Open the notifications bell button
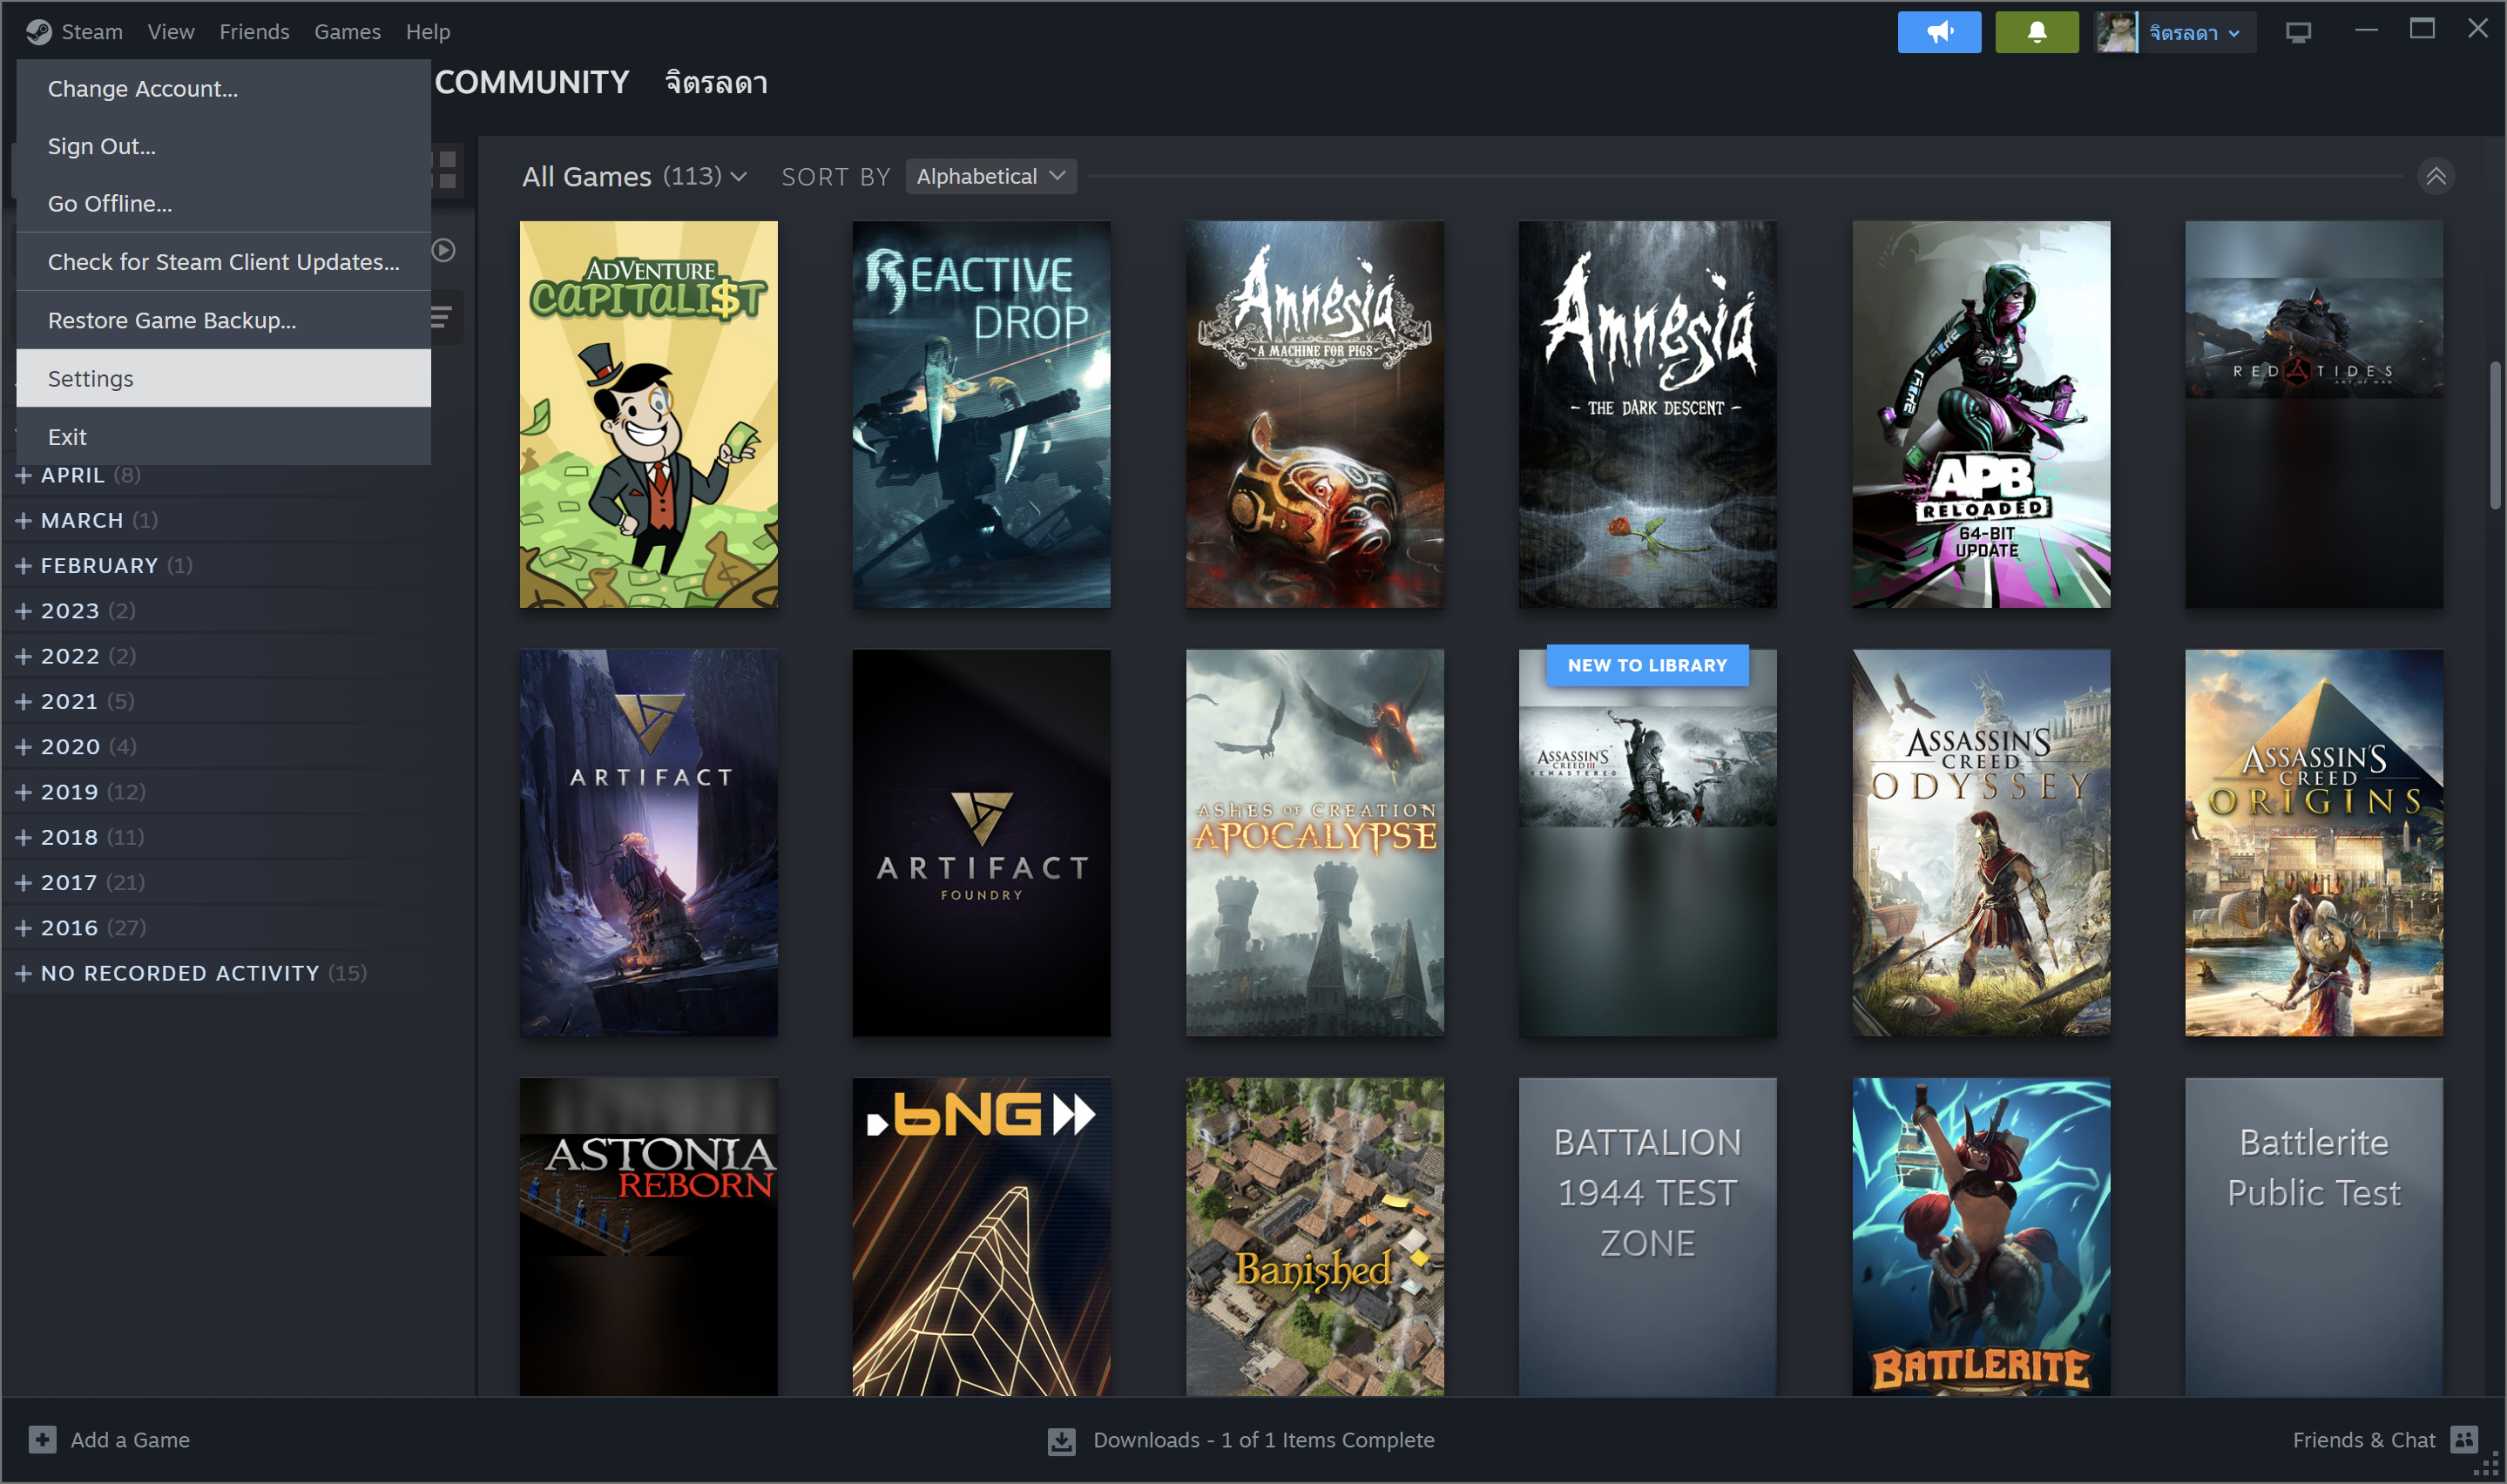This screenshot has height=1484, width=2507. point(2036,32)
